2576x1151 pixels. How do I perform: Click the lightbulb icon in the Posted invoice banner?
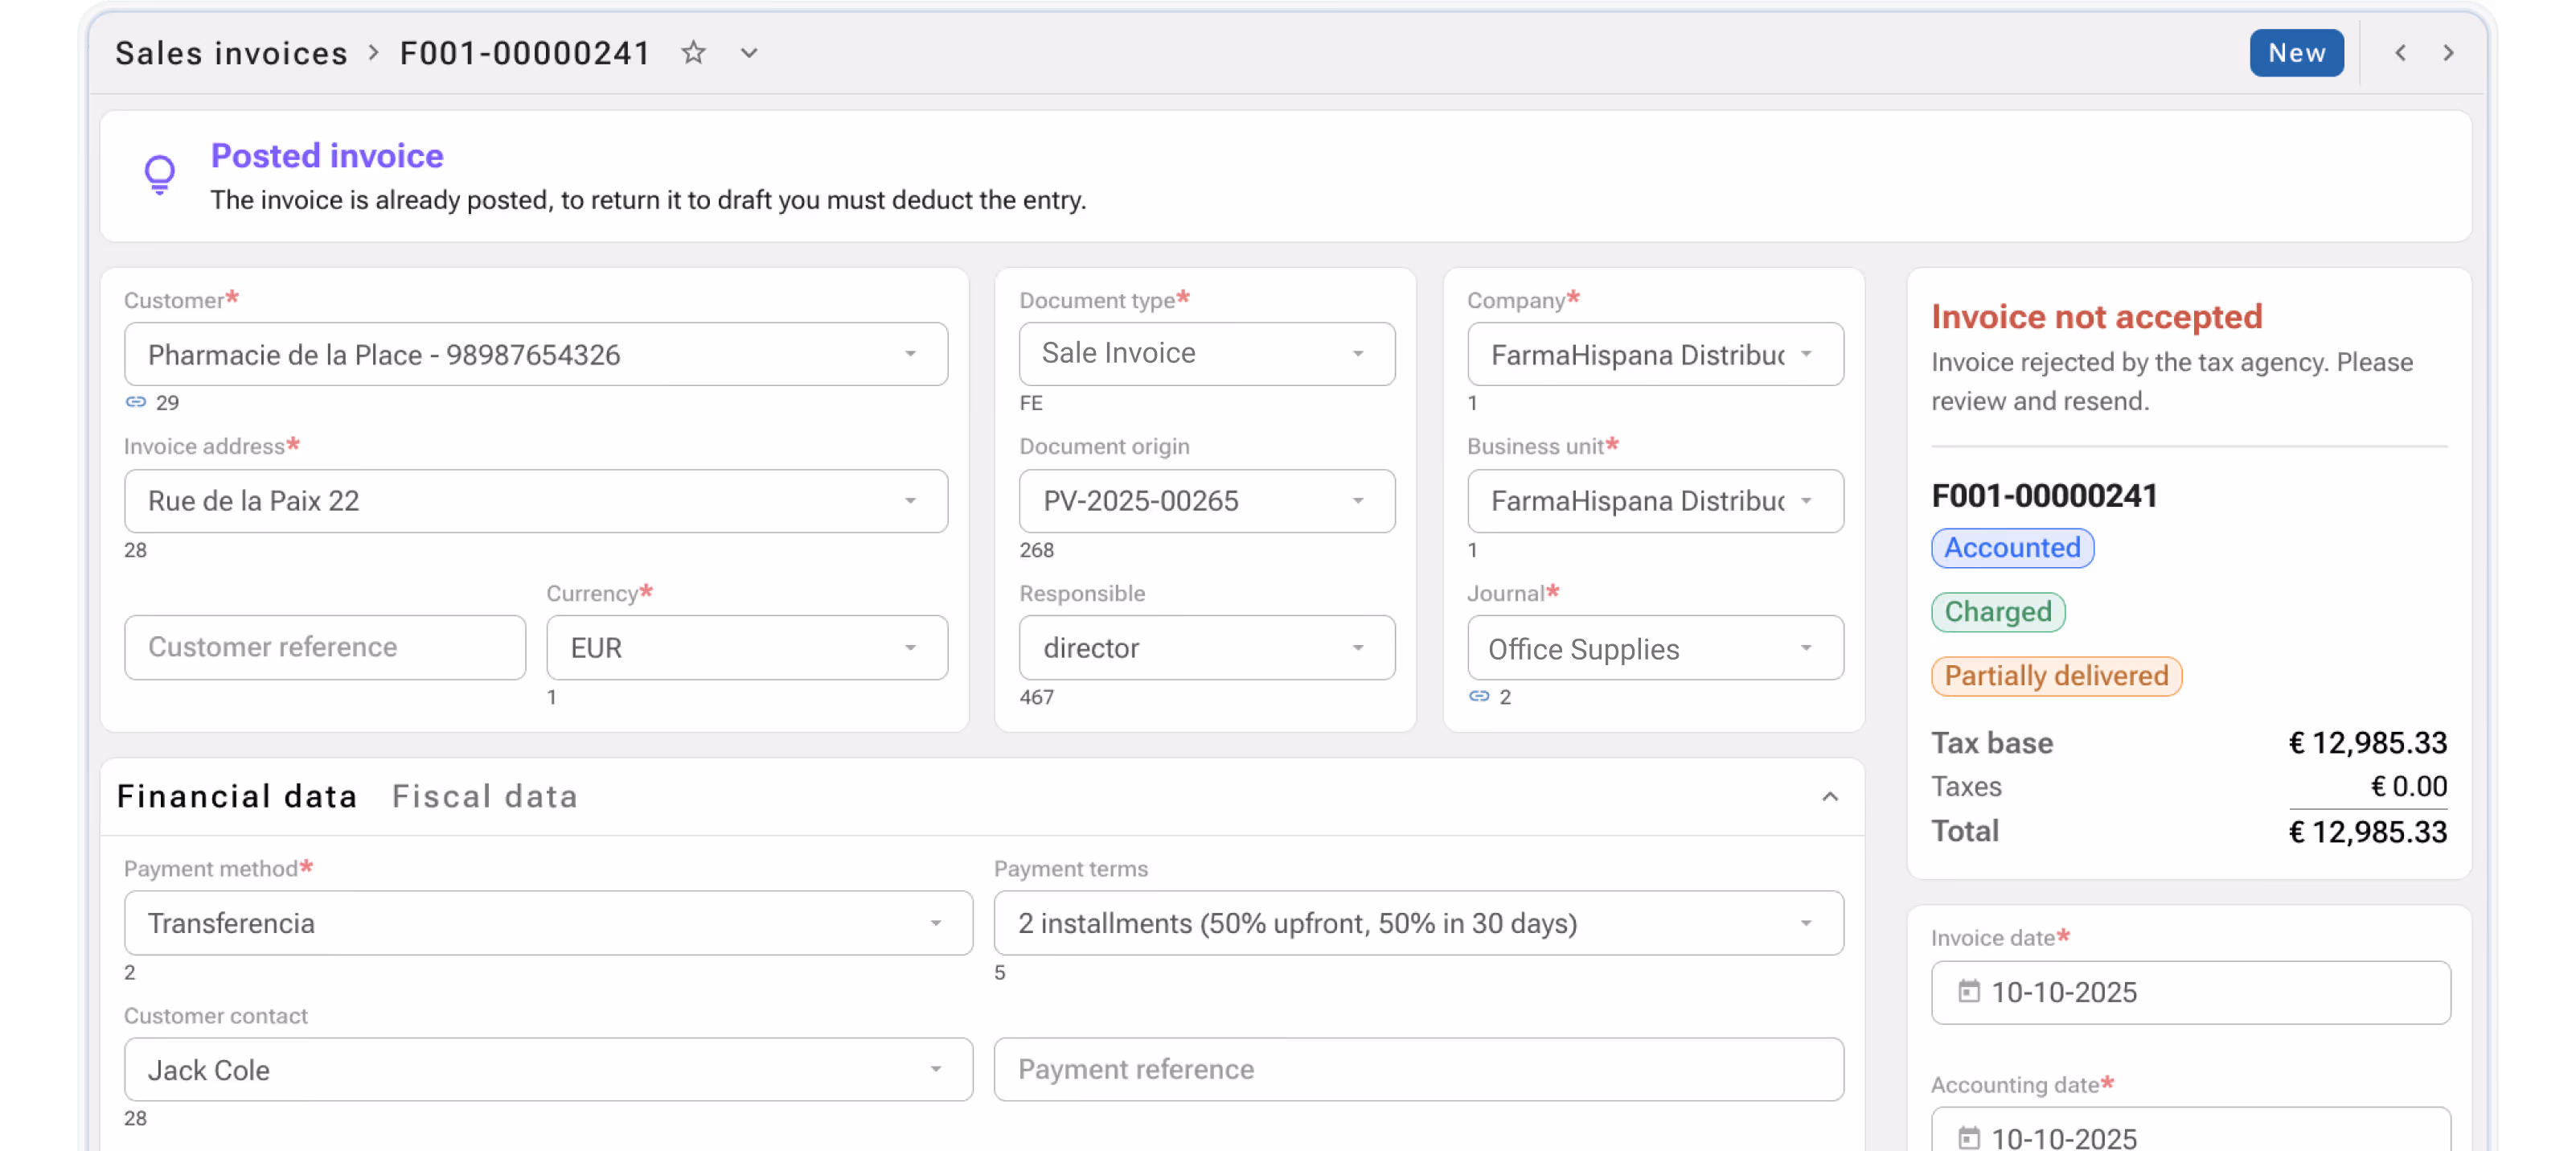coord(160,175)
